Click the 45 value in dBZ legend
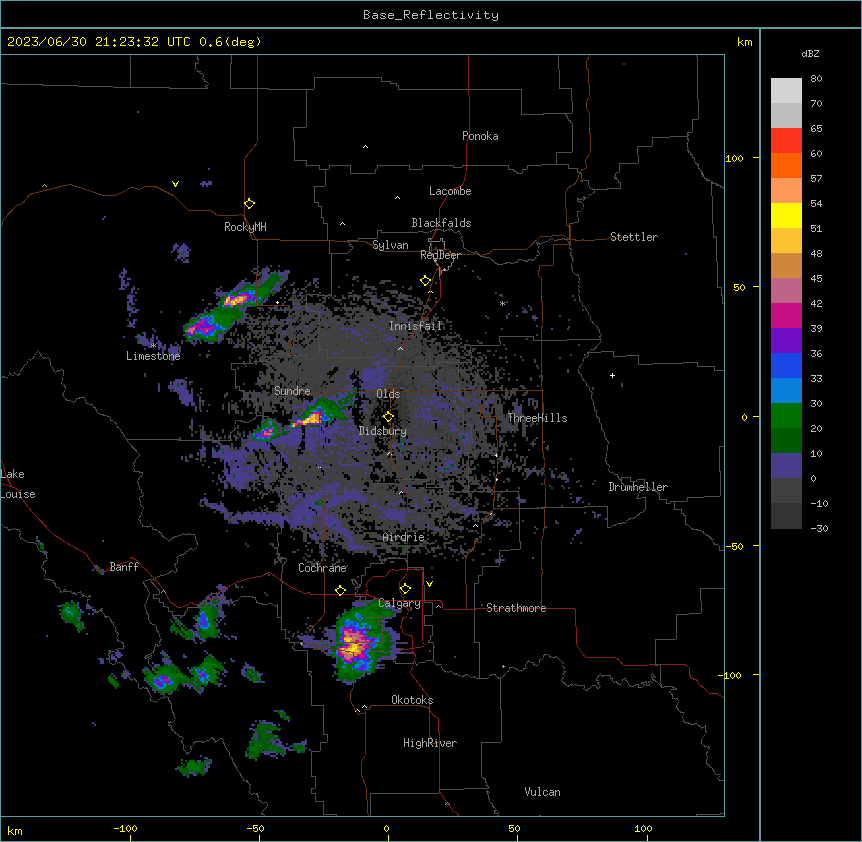 [816, 279]
